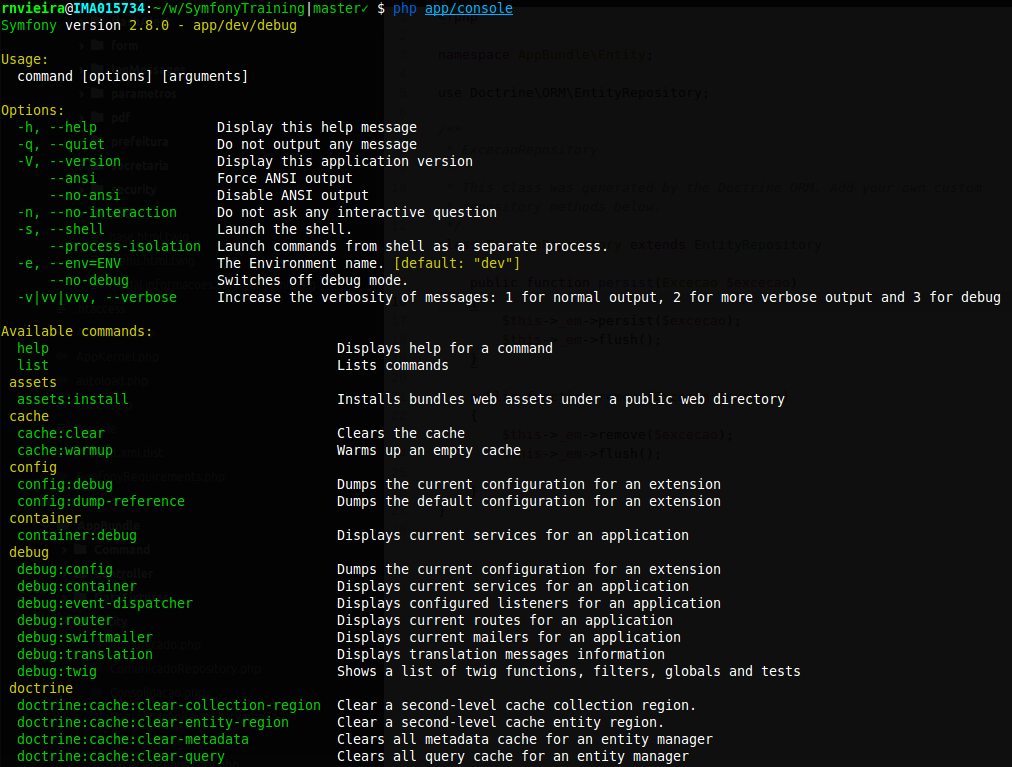Click 'Warms up an empty cache' description
Image resolution: width=1012 pixels, height=767 pixels.
pos(429,450)
